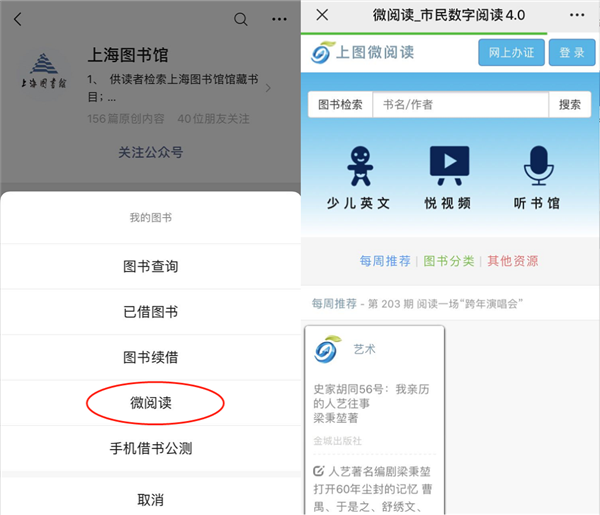Close the 微阅读 page with X
The height and width of the screenshot is (515, 600).
322,15
